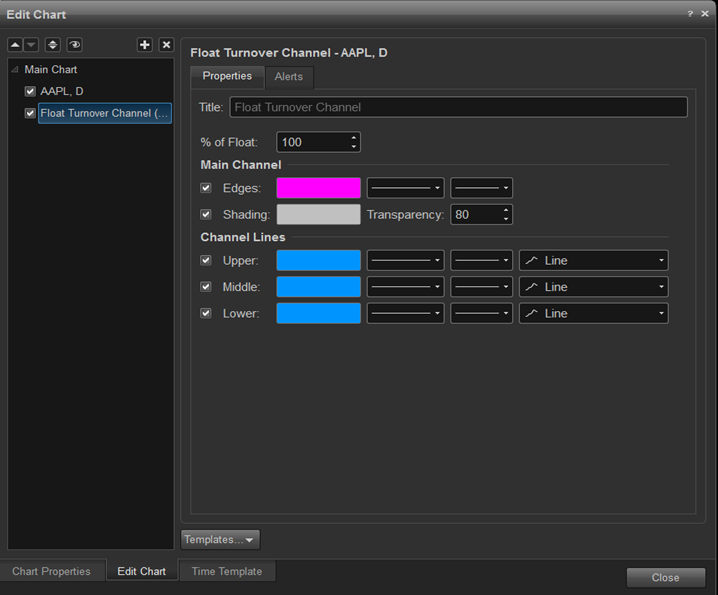Open the Upper line style dropdown

pos(405,260)
